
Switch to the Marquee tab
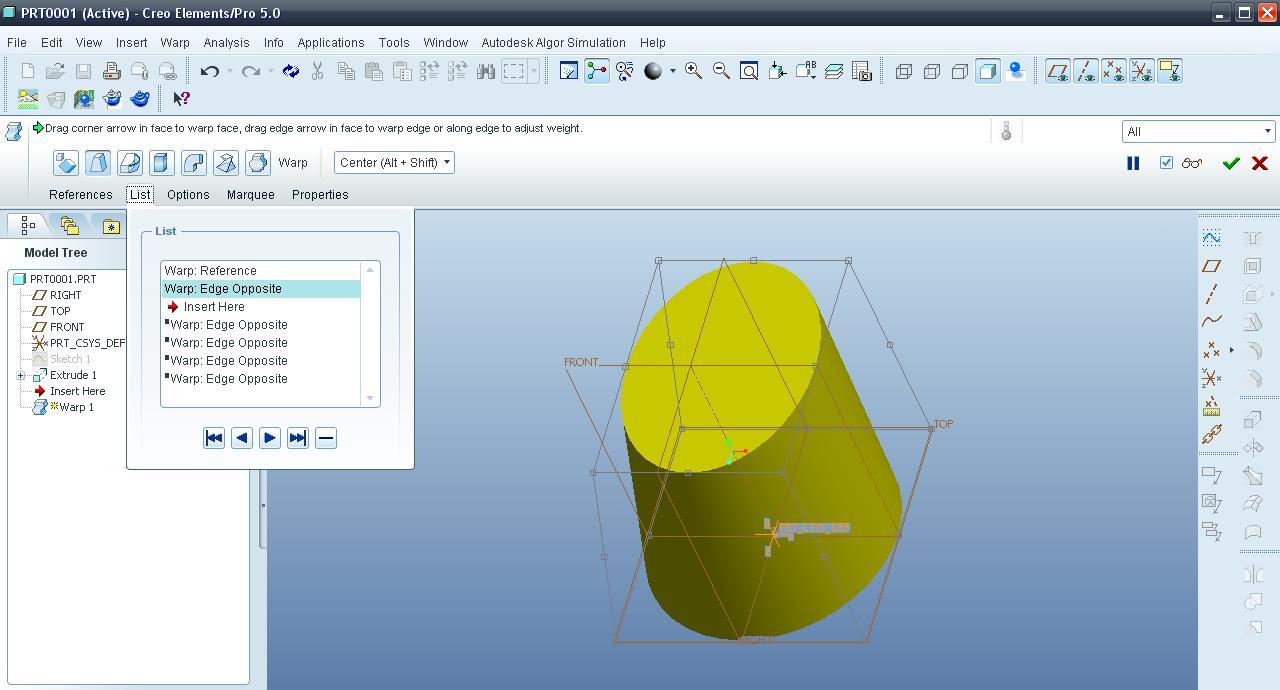251,195
